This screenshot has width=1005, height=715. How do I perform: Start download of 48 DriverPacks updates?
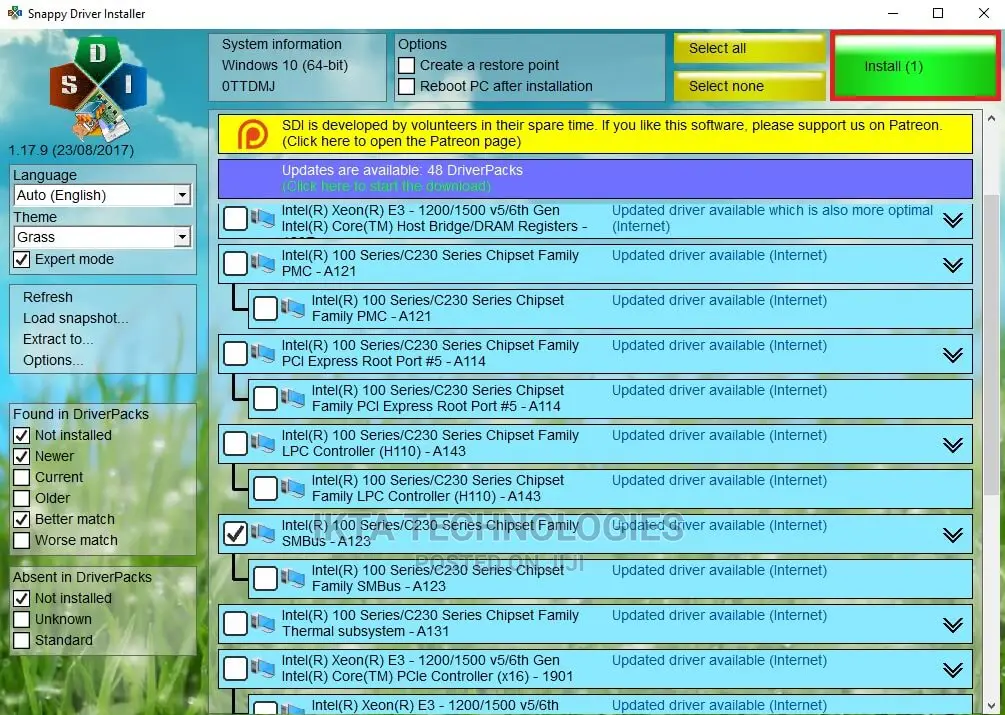click(595, 179)
